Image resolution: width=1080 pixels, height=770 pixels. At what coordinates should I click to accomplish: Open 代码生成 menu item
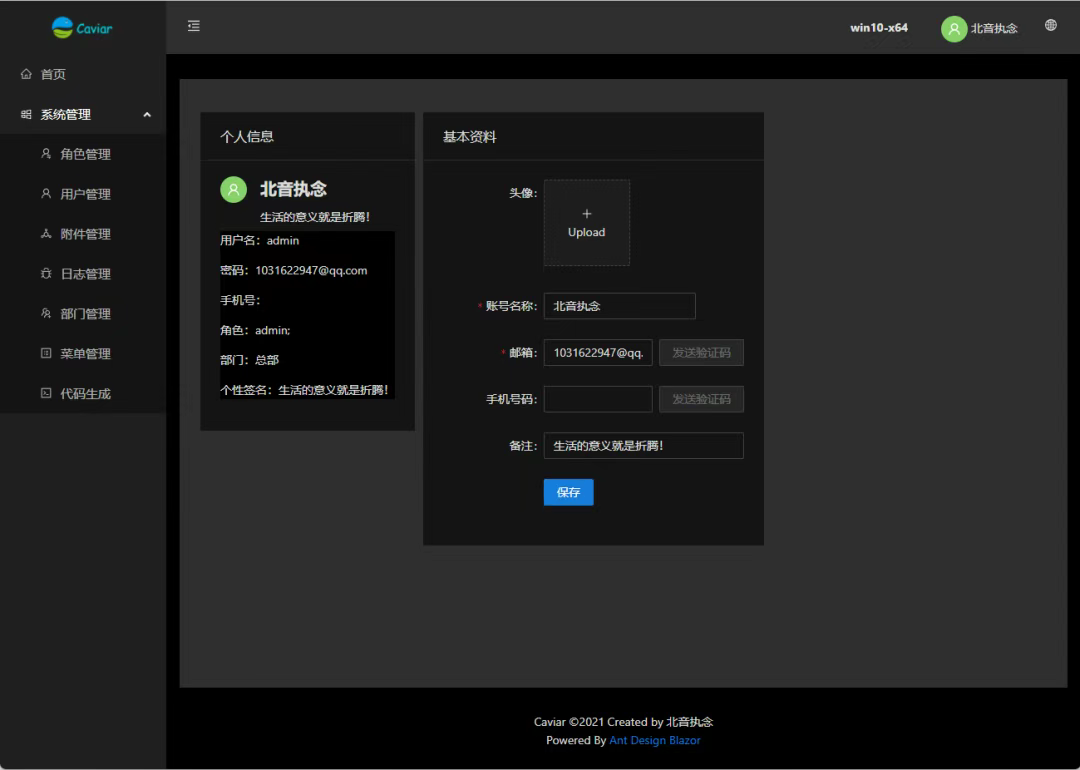(x=83, y=394)
